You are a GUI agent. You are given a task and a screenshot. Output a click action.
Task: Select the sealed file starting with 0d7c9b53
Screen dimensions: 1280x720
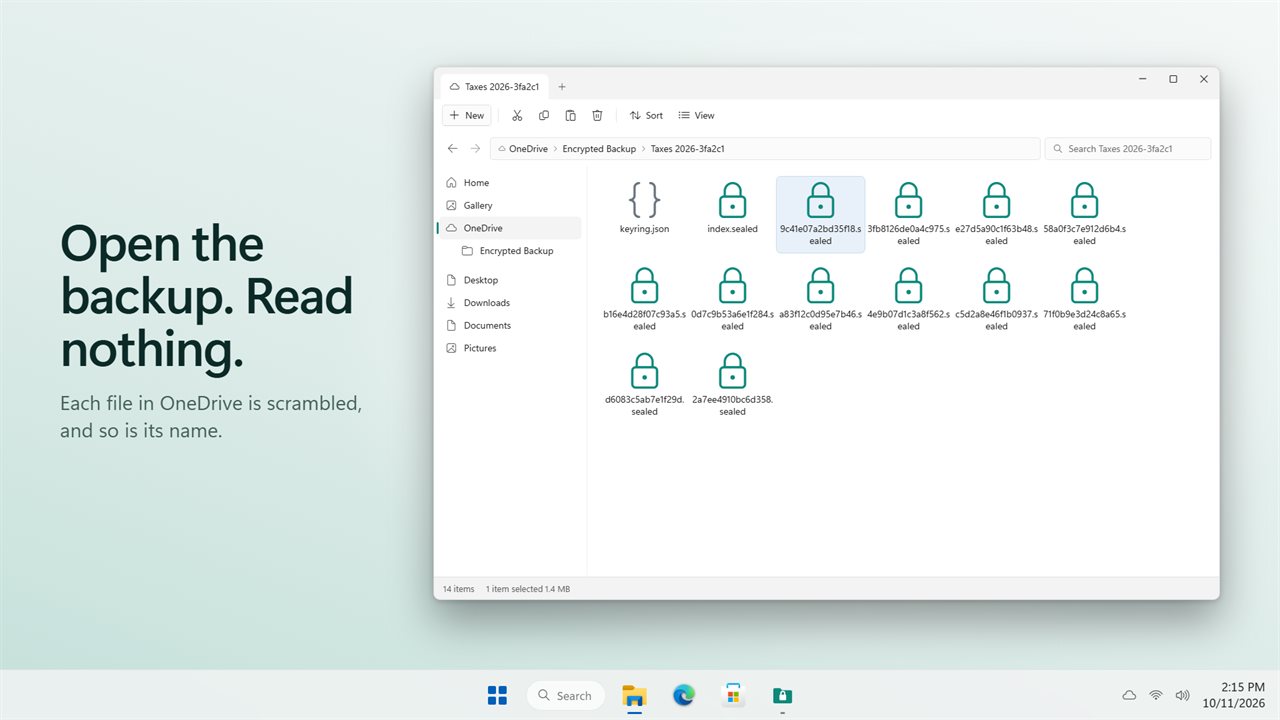[x=733, y=299]
